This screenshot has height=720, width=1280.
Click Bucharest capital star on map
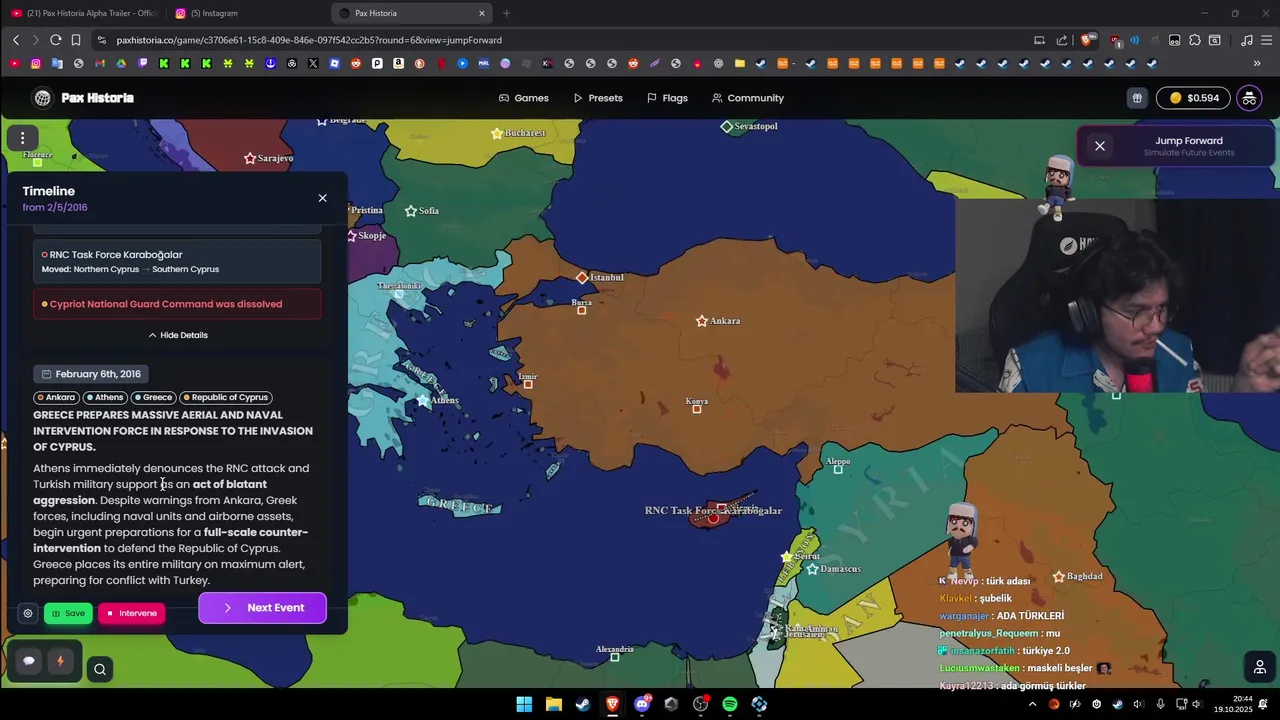[x=497, y=133]
